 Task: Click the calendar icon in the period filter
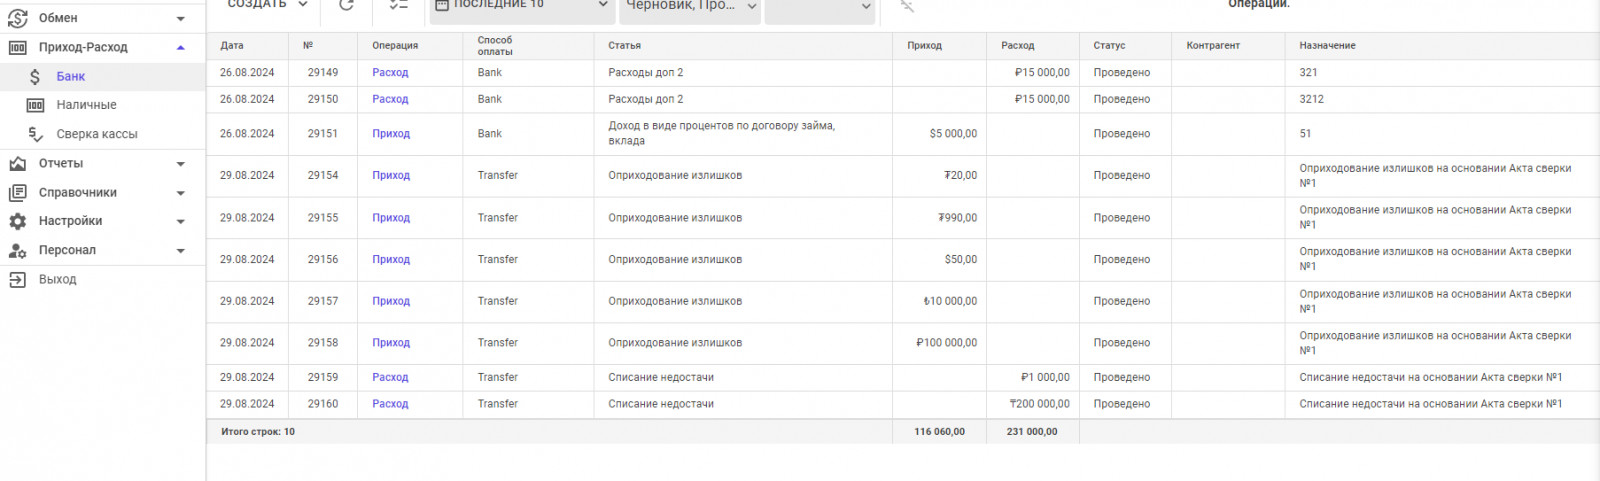coord(442,5)
